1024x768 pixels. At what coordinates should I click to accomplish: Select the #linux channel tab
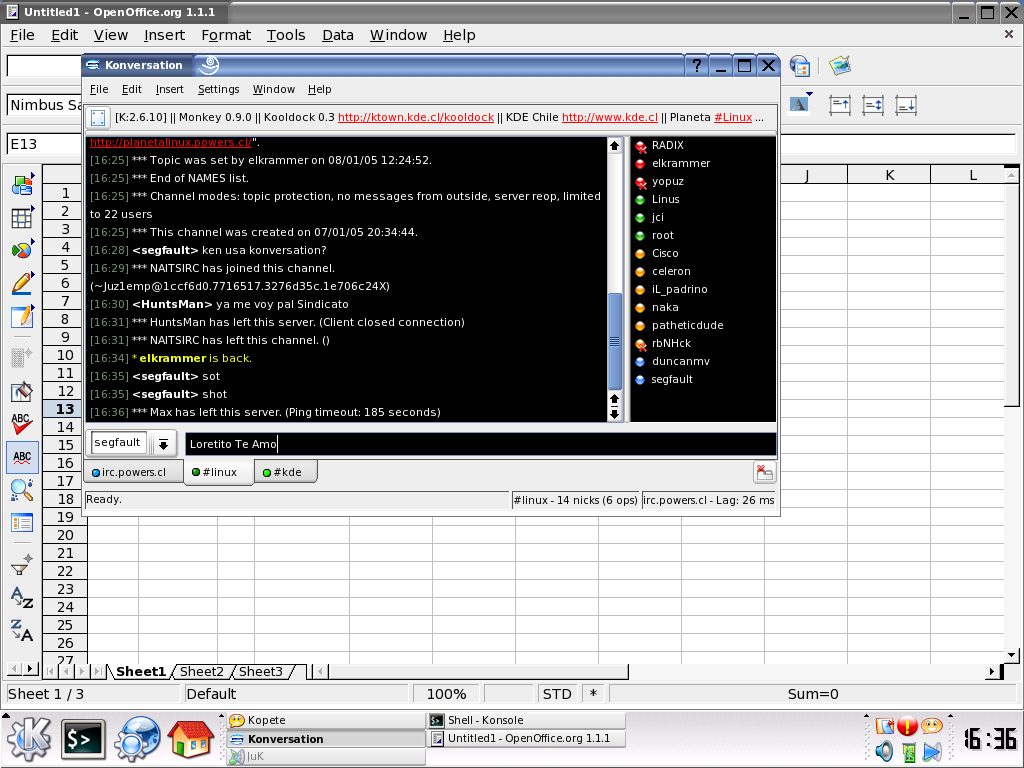[219, 472]
